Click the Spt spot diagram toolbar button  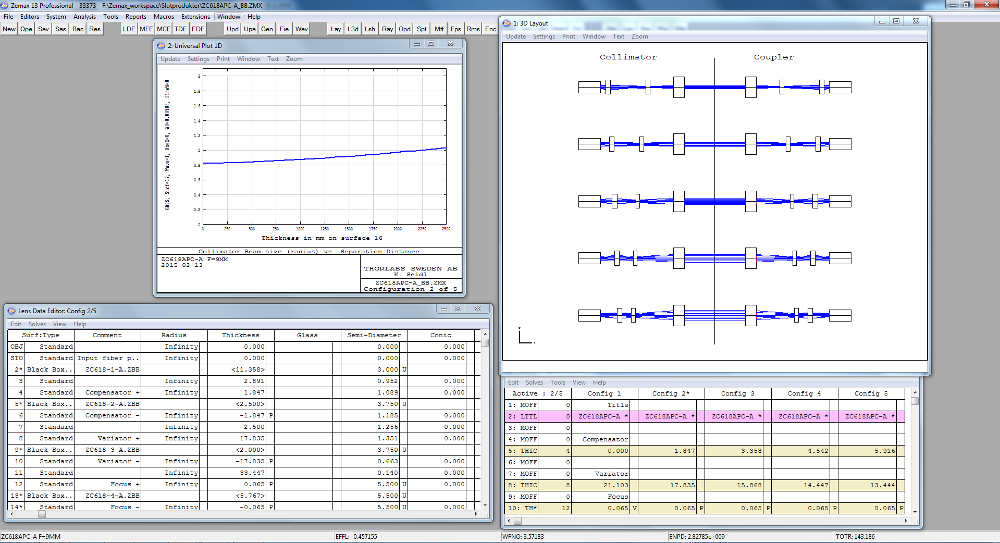pos(422,29)
